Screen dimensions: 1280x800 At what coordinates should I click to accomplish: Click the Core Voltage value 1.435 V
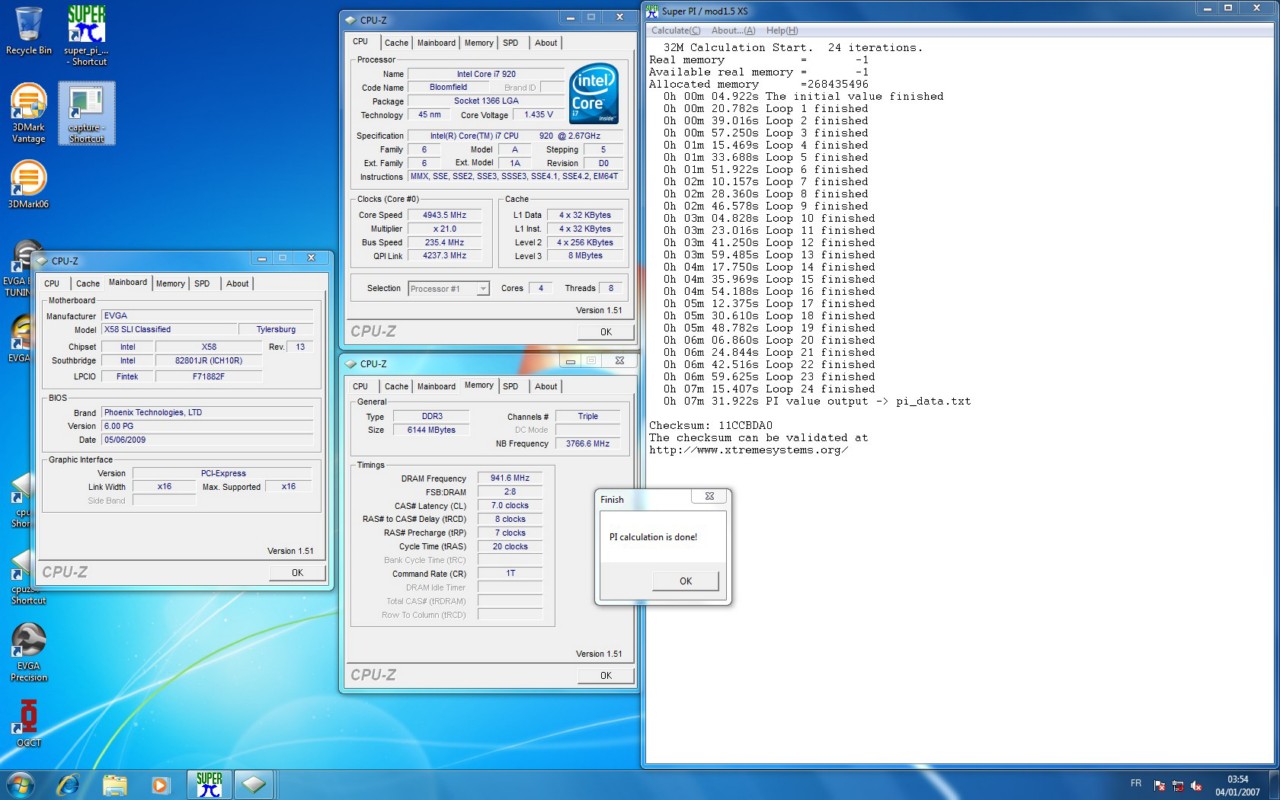click(x=539, y=115)
